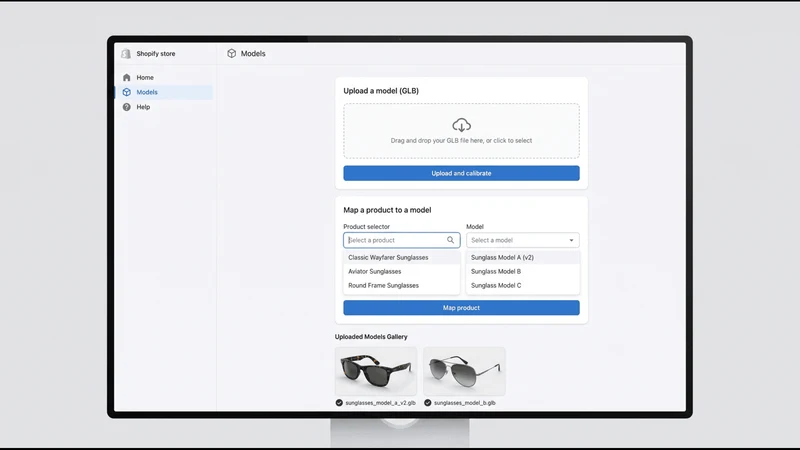Viewport: 800px width, 450px height.
Task: Open the Select a model dropdown
Action: coord(522,240)
